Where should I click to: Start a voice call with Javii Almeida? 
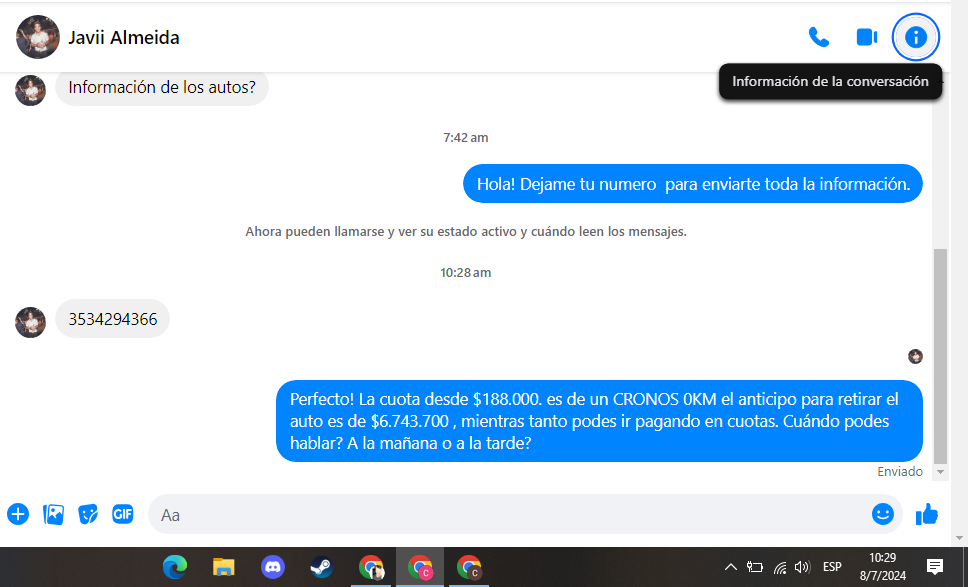[x=818, y=38]
